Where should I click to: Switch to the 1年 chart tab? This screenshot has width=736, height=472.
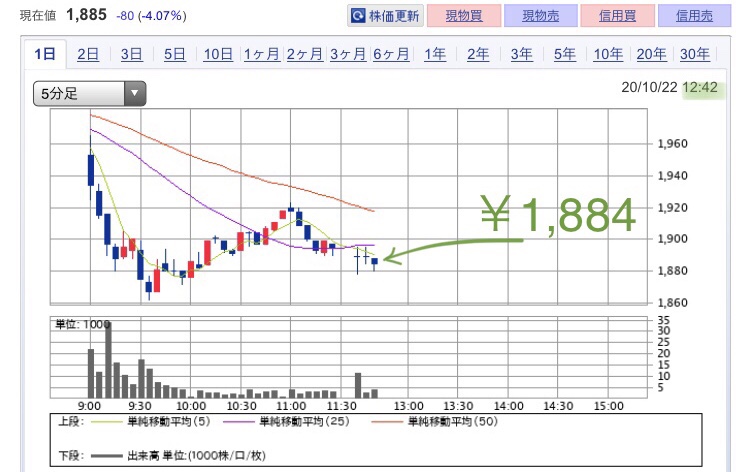point(435,54)
